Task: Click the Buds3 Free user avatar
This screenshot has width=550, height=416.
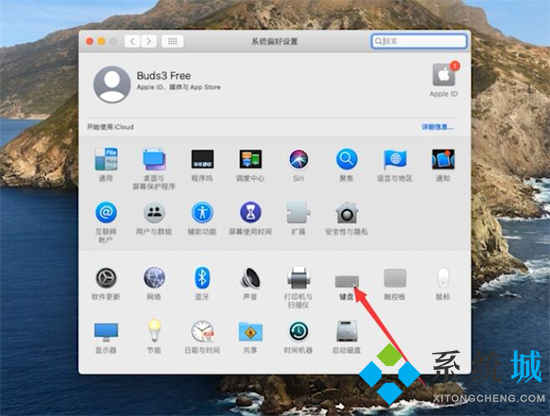Action: click(112, 85)
